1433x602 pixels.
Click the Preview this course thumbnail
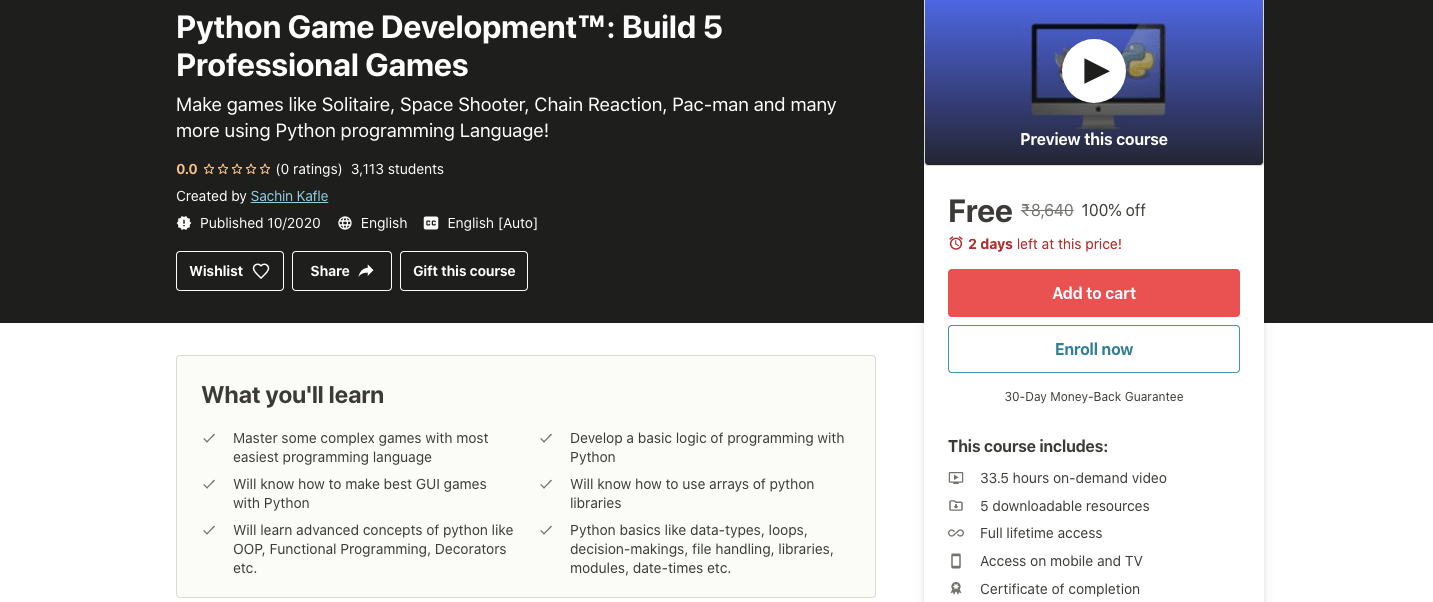tap(1094, 82)
